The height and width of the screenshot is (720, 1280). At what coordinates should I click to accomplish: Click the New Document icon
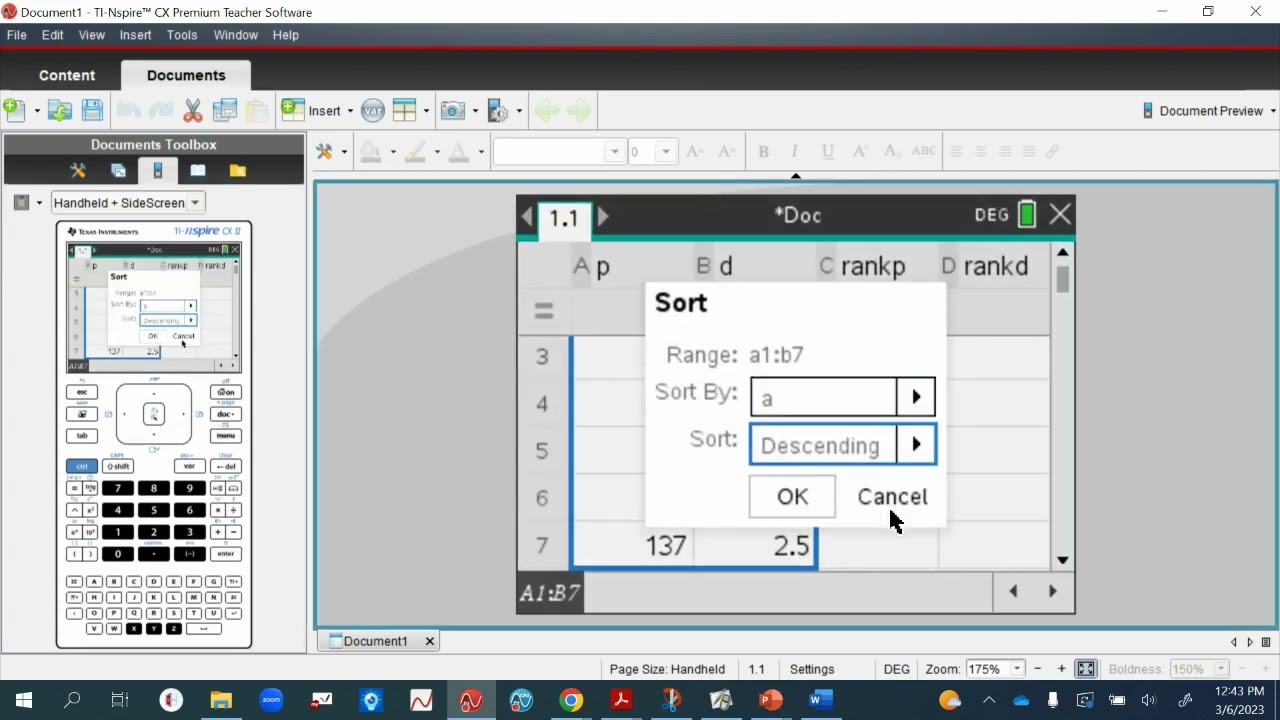[x=14, y=111]
